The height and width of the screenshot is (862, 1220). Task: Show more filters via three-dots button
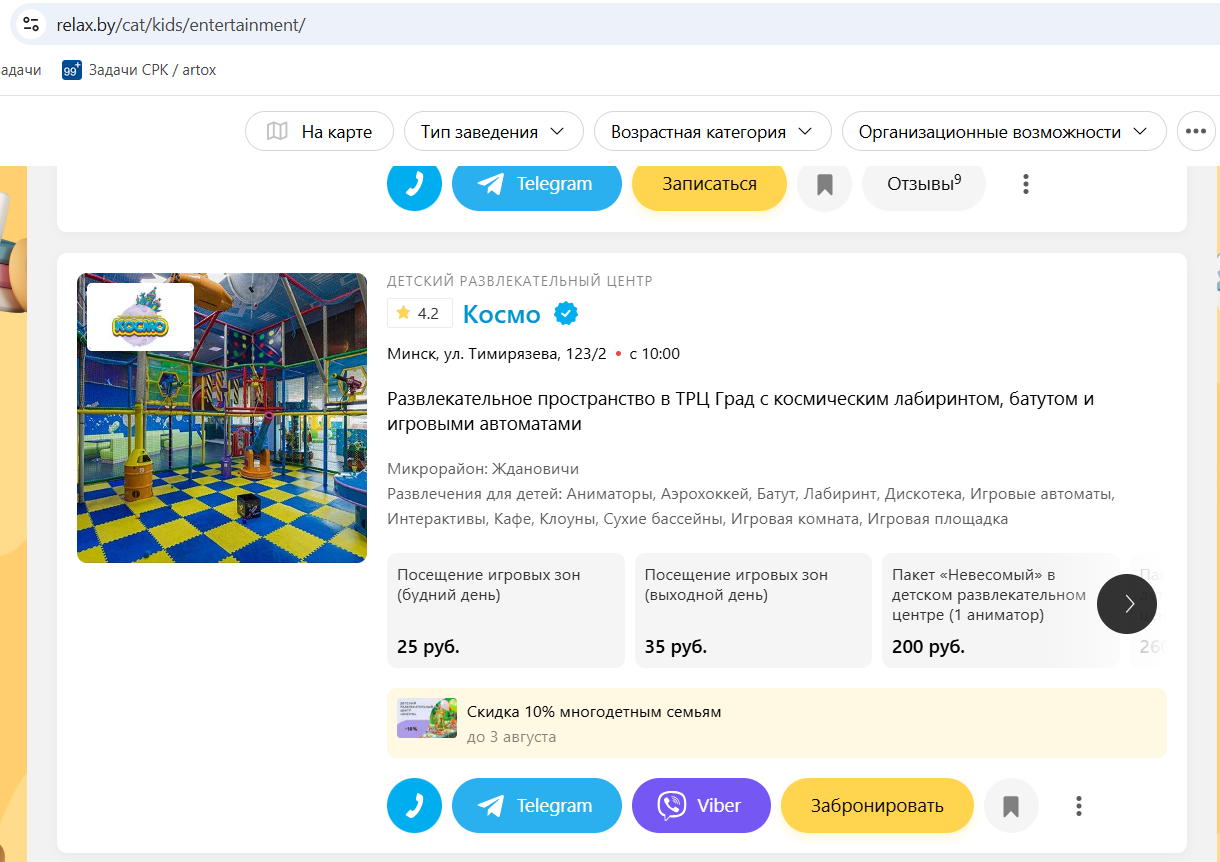click(1195, 131)
